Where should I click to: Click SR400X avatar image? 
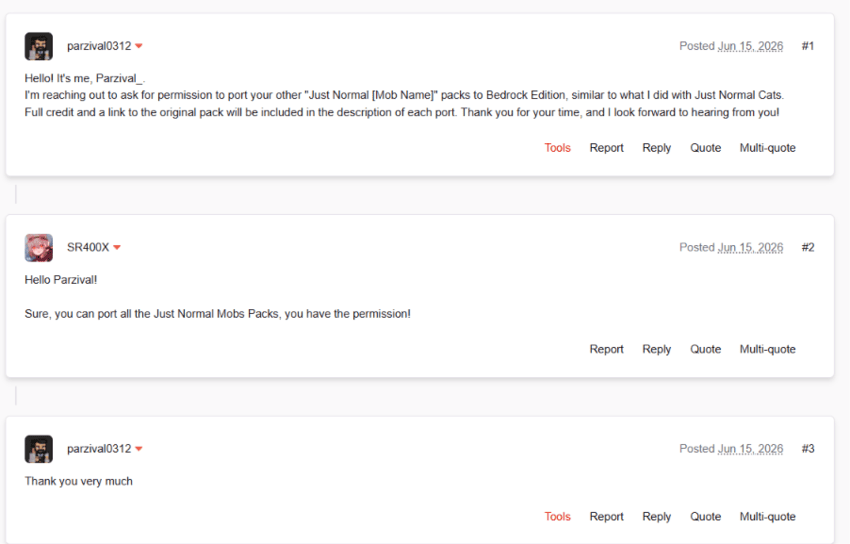(38, 248)
